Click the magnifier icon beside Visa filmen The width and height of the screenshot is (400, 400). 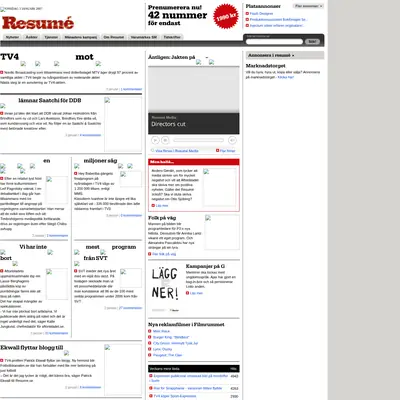point(153,151)
